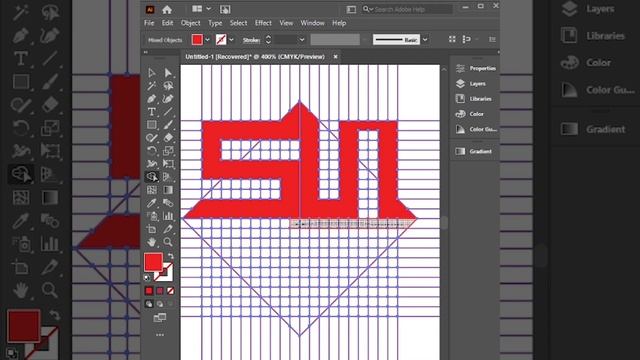Viewport: 640px width, 360px height.
Task: Select the Magic Wand tool
Action: click(x=151, y=86)
